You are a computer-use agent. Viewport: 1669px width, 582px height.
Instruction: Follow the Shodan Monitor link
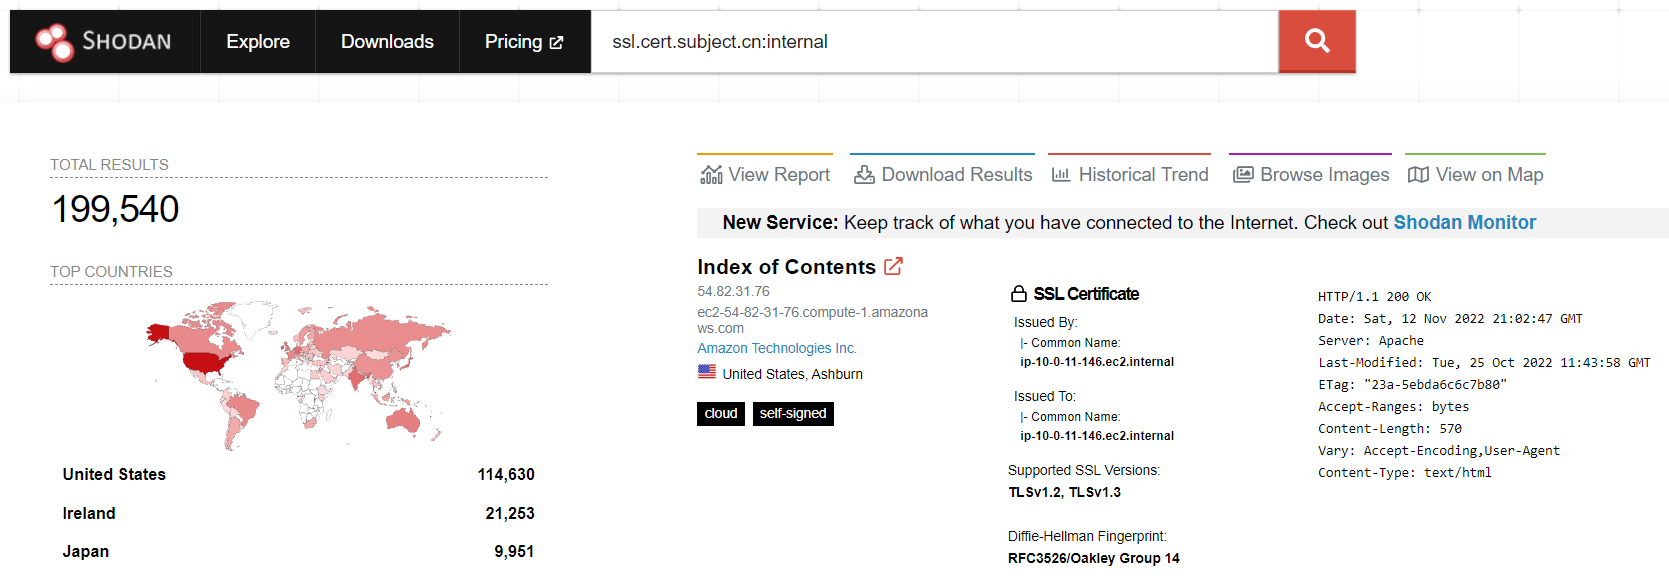(x=1465, y=222)
